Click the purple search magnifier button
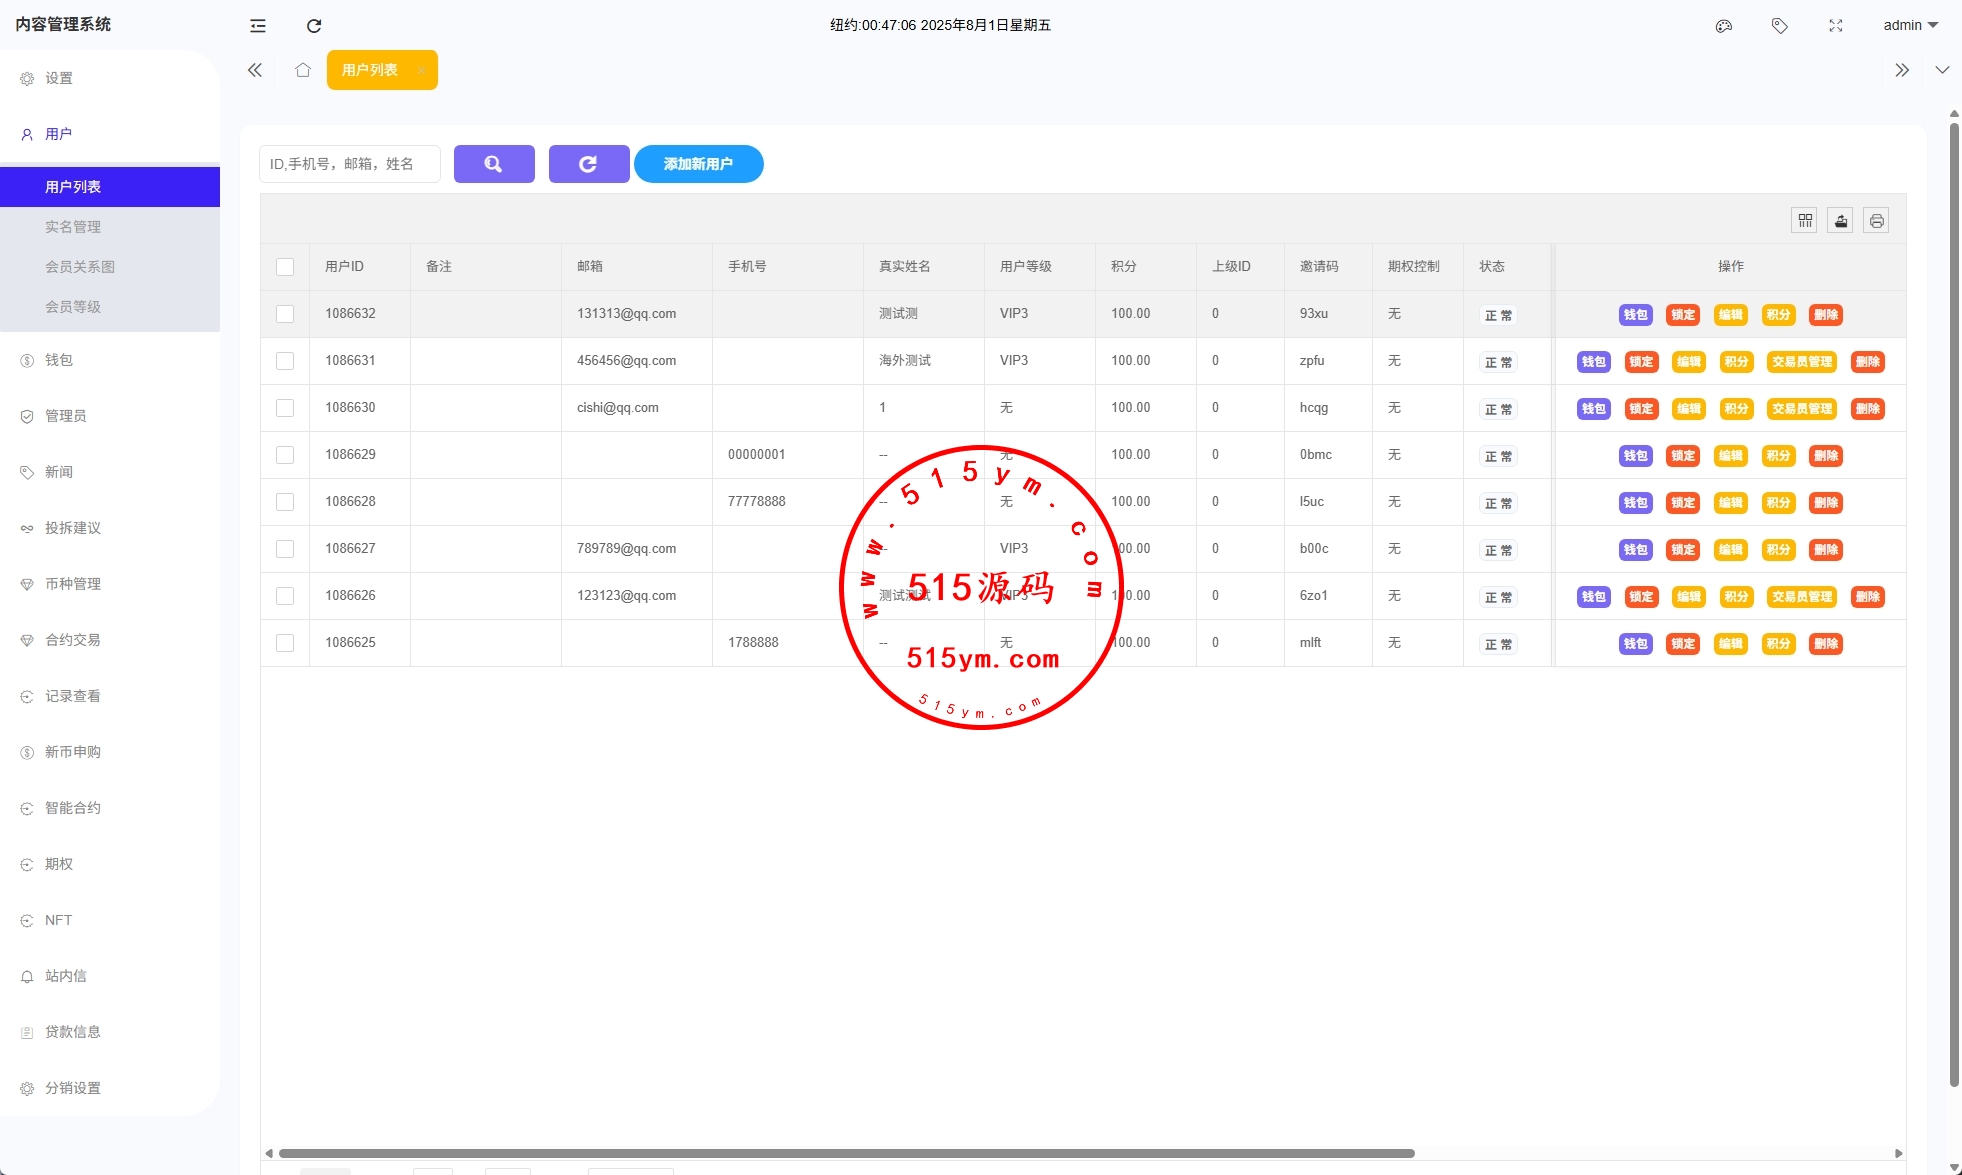This screenshot has width=1962, height=1175. pos(494,164)
